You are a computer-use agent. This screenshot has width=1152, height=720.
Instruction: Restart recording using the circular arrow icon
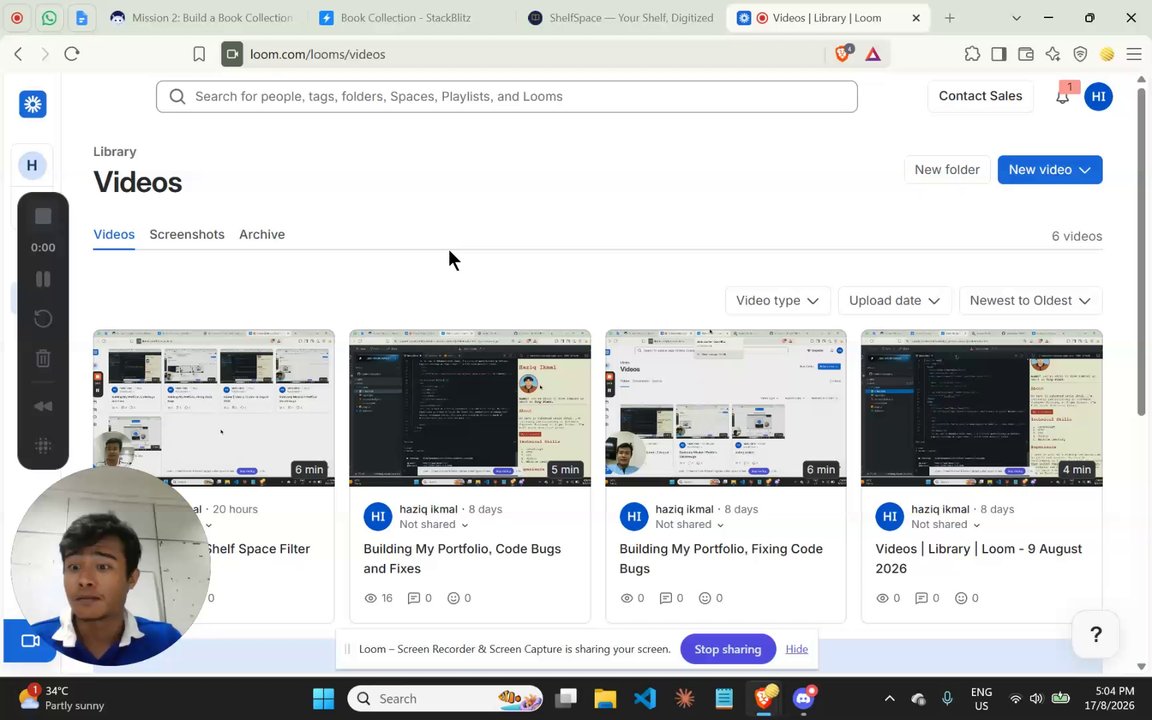tap(43, 319)
